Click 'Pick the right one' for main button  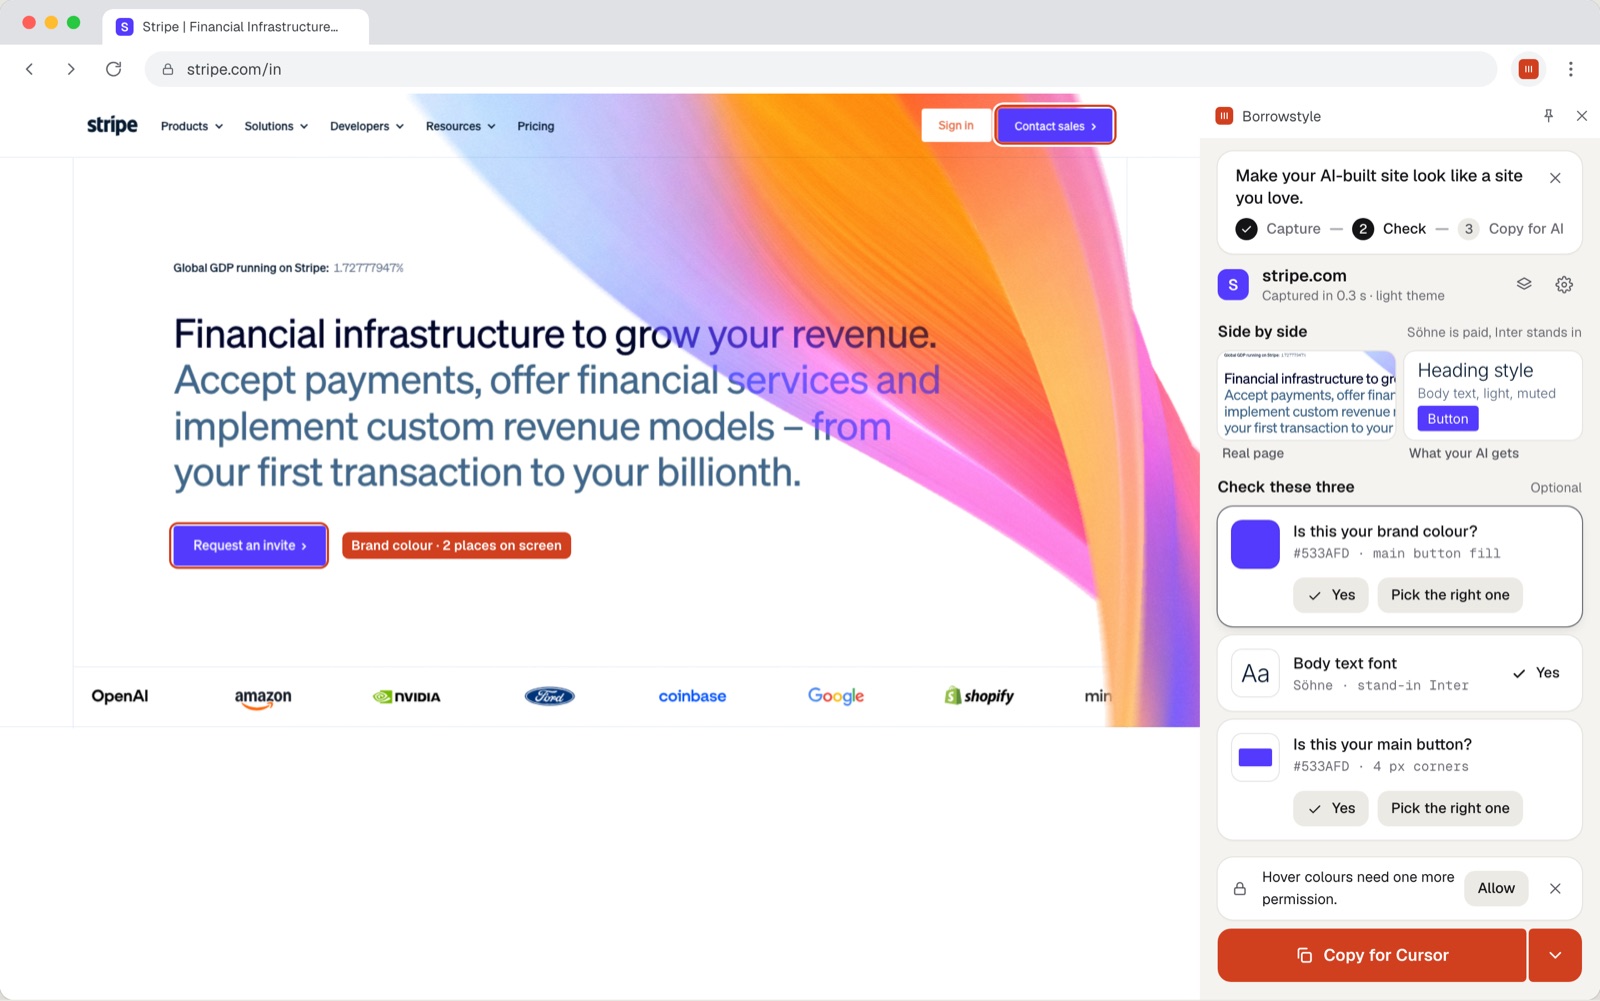tap(1450, 808)
